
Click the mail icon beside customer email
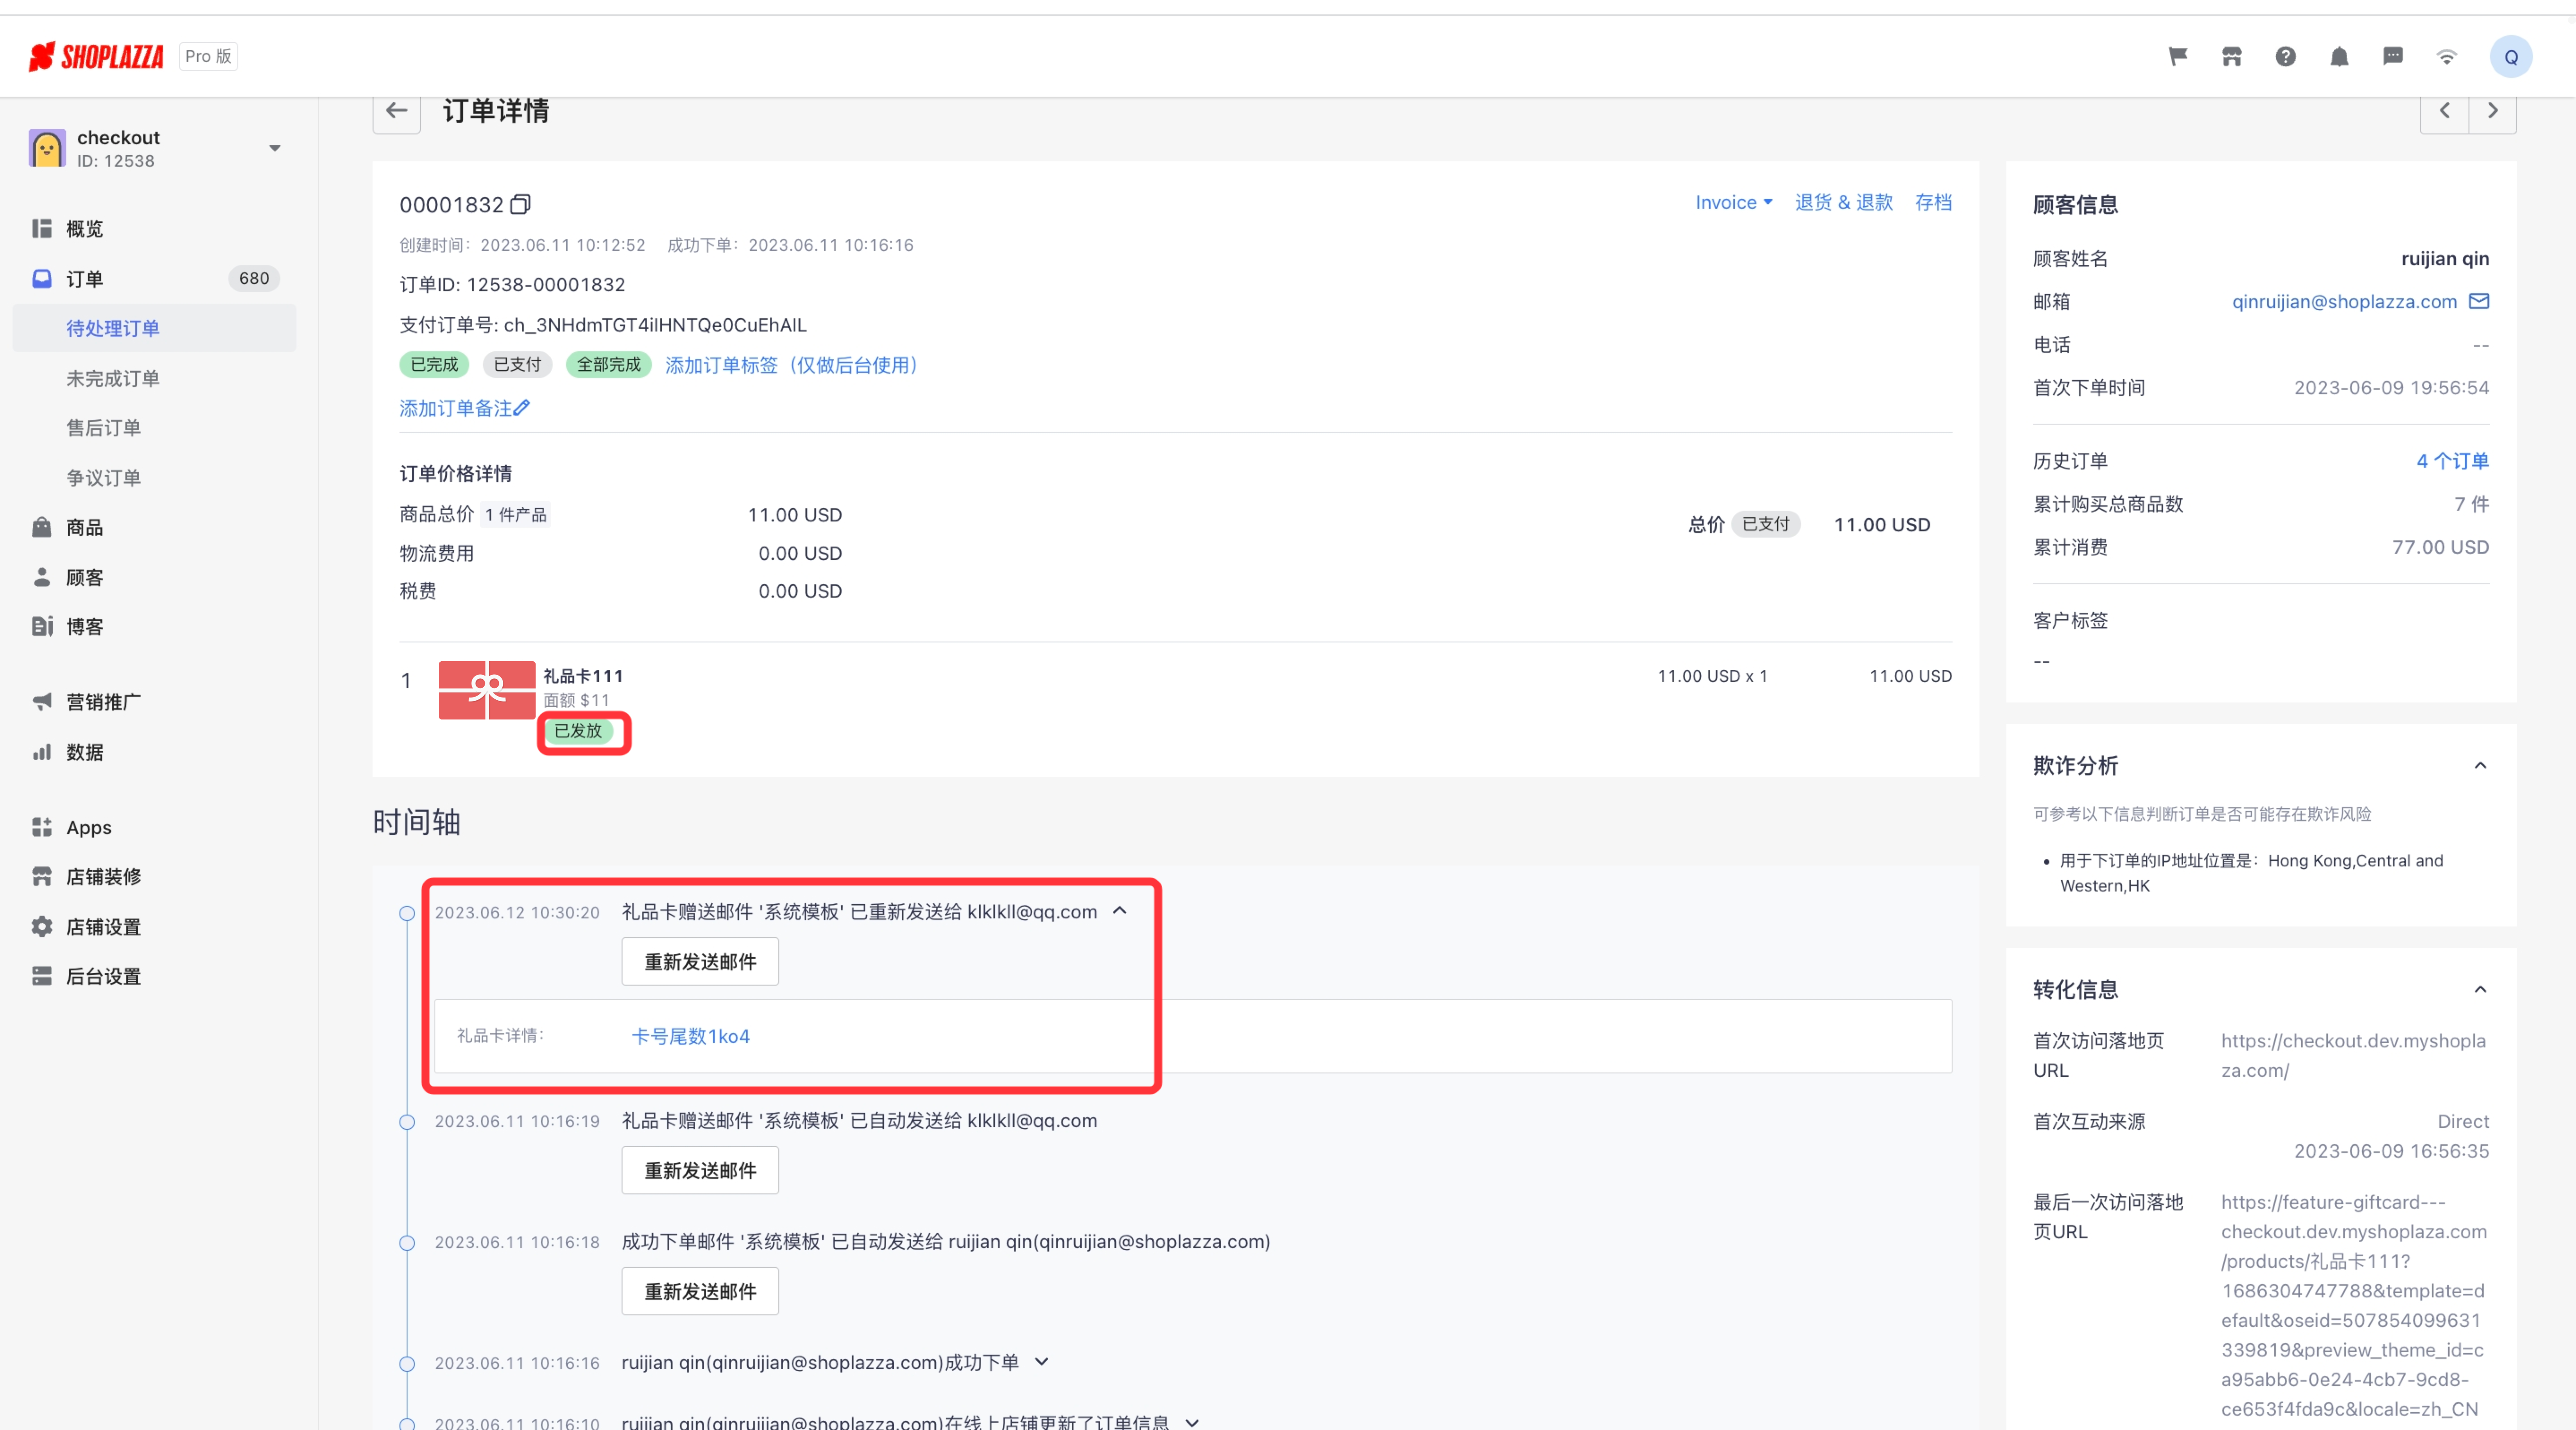click(x=2479, y=301)
